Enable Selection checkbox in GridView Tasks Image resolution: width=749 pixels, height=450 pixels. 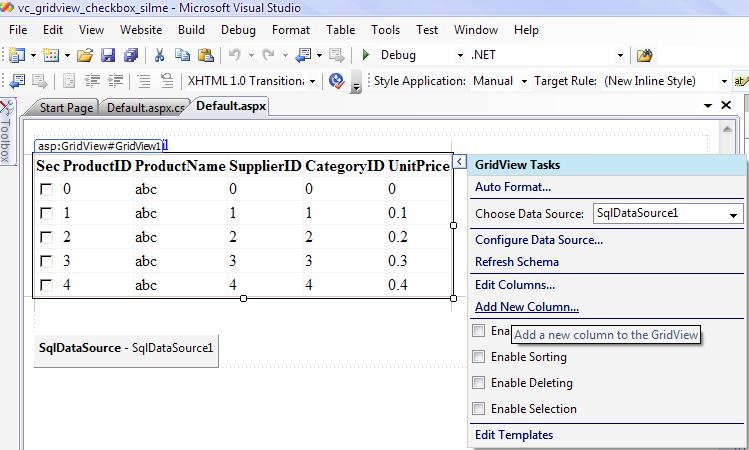click(x=479, y=408)
